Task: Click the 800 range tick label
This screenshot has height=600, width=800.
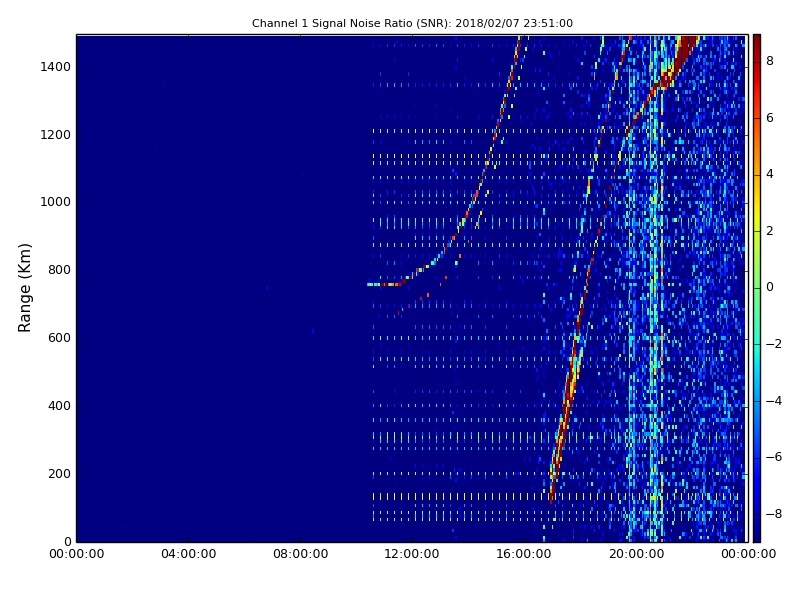Action: [59, 270]
